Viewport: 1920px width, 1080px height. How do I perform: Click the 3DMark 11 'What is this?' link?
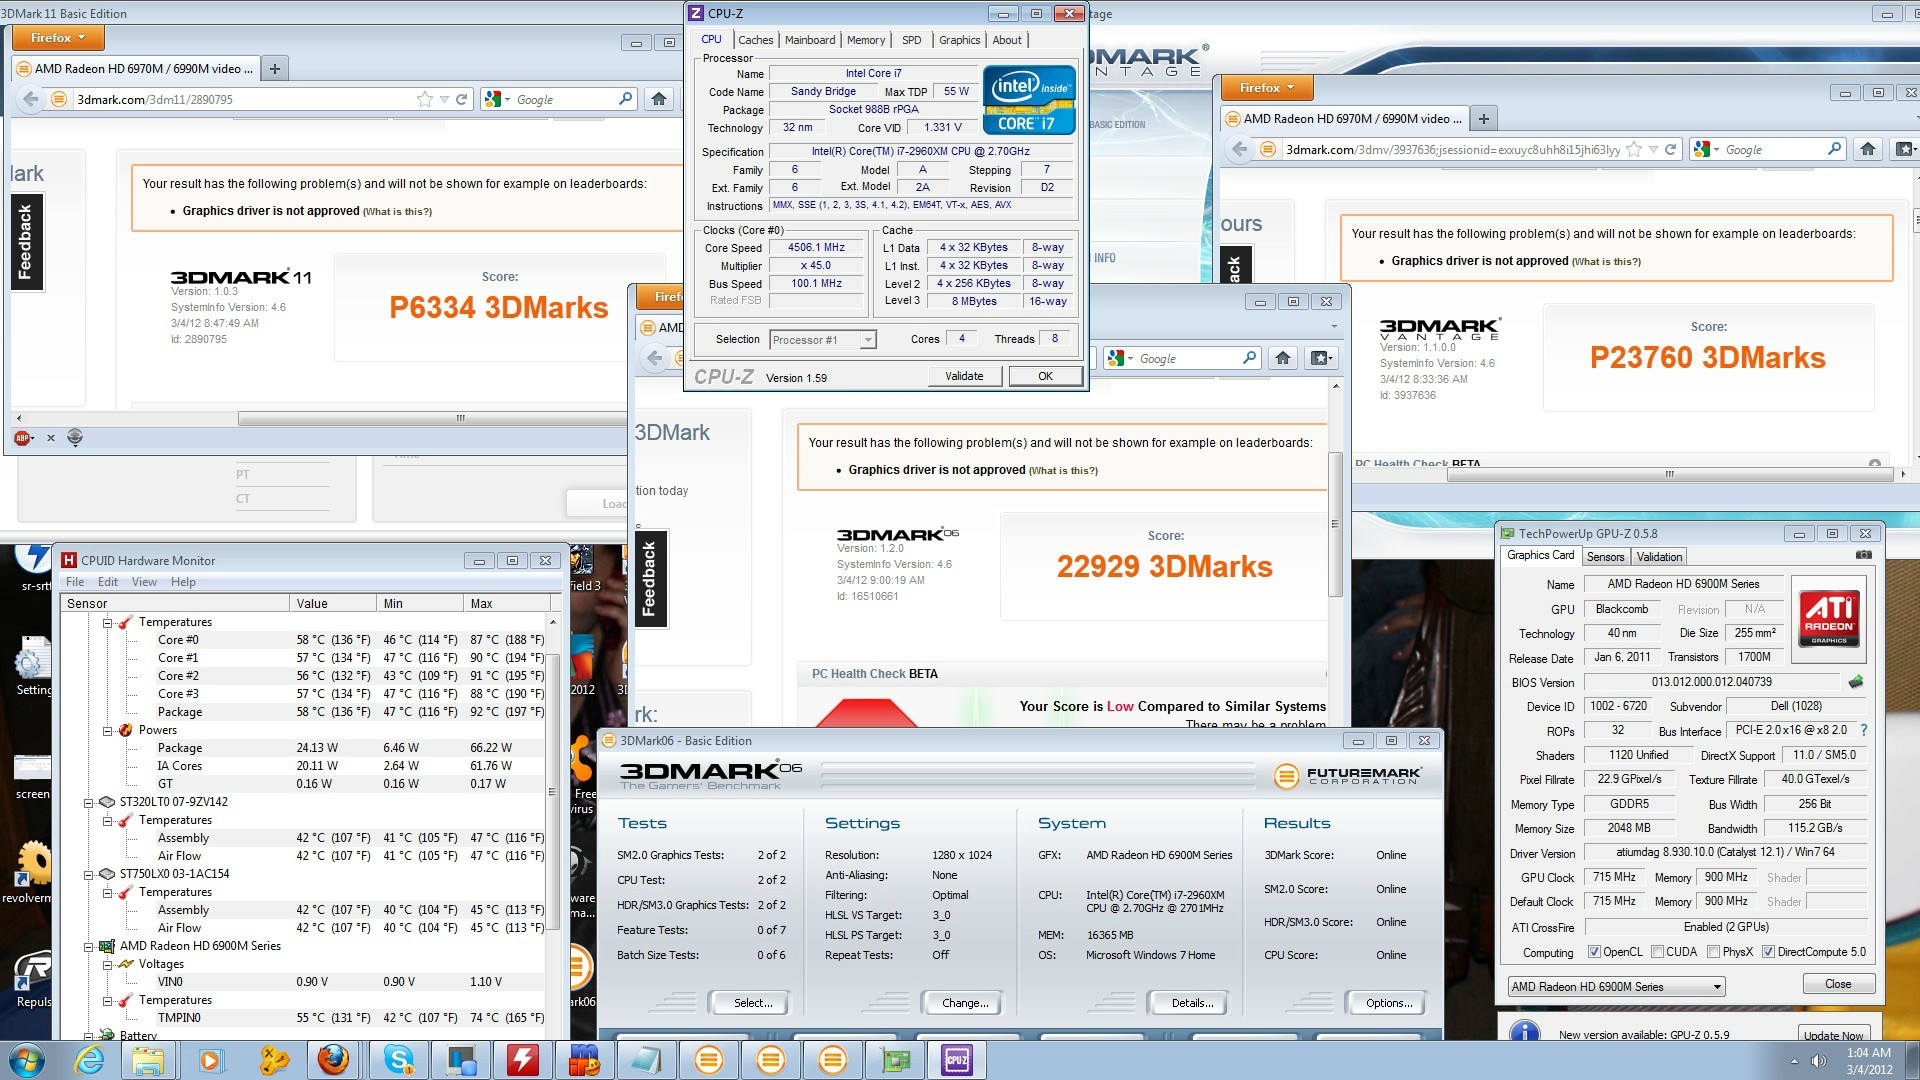[x=397, y=212]
